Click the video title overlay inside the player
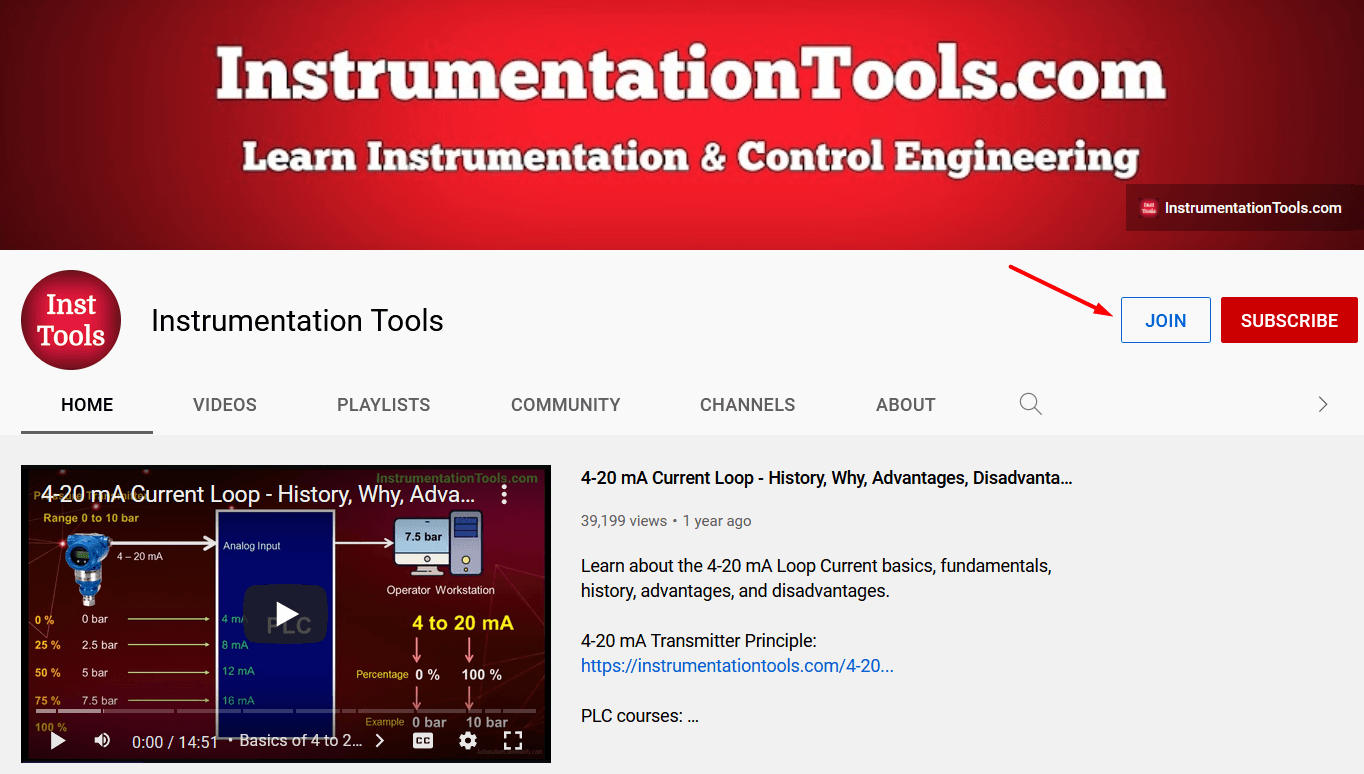The image size is (1364, 774). [x=258, y=494]
